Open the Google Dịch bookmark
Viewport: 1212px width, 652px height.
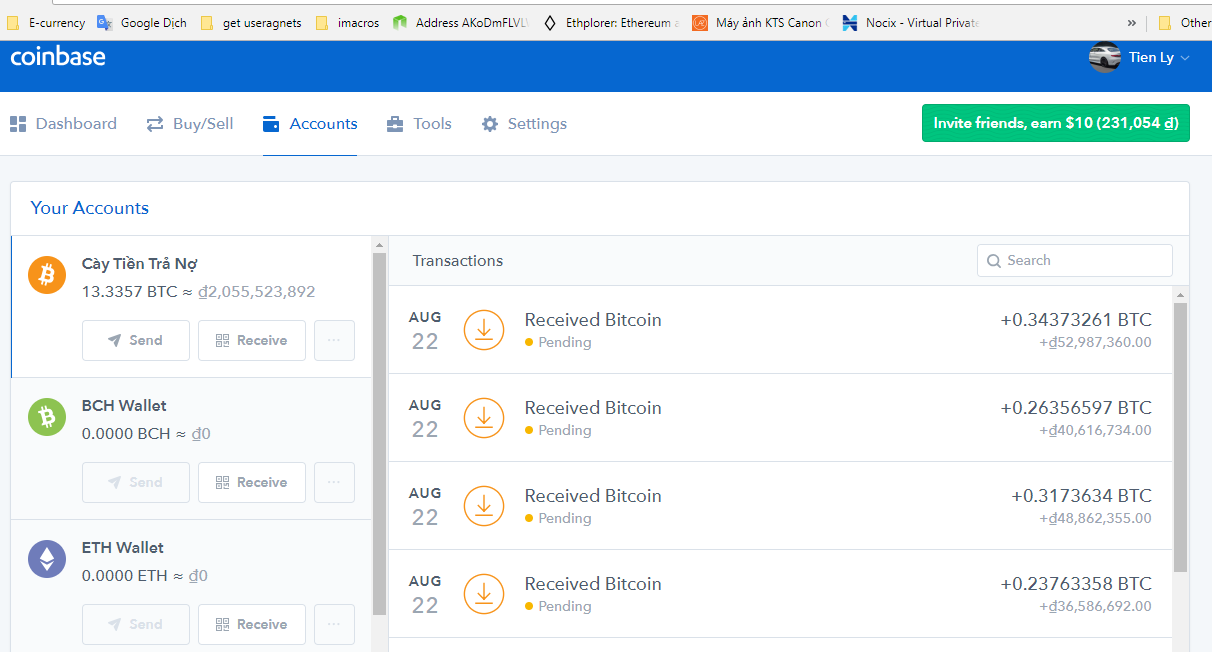pos(141,22)
